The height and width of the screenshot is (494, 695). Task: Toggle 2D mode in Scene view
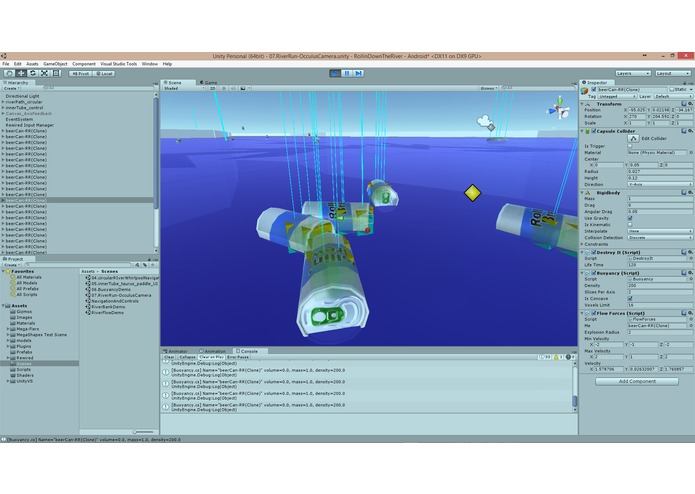pos(212,89)
